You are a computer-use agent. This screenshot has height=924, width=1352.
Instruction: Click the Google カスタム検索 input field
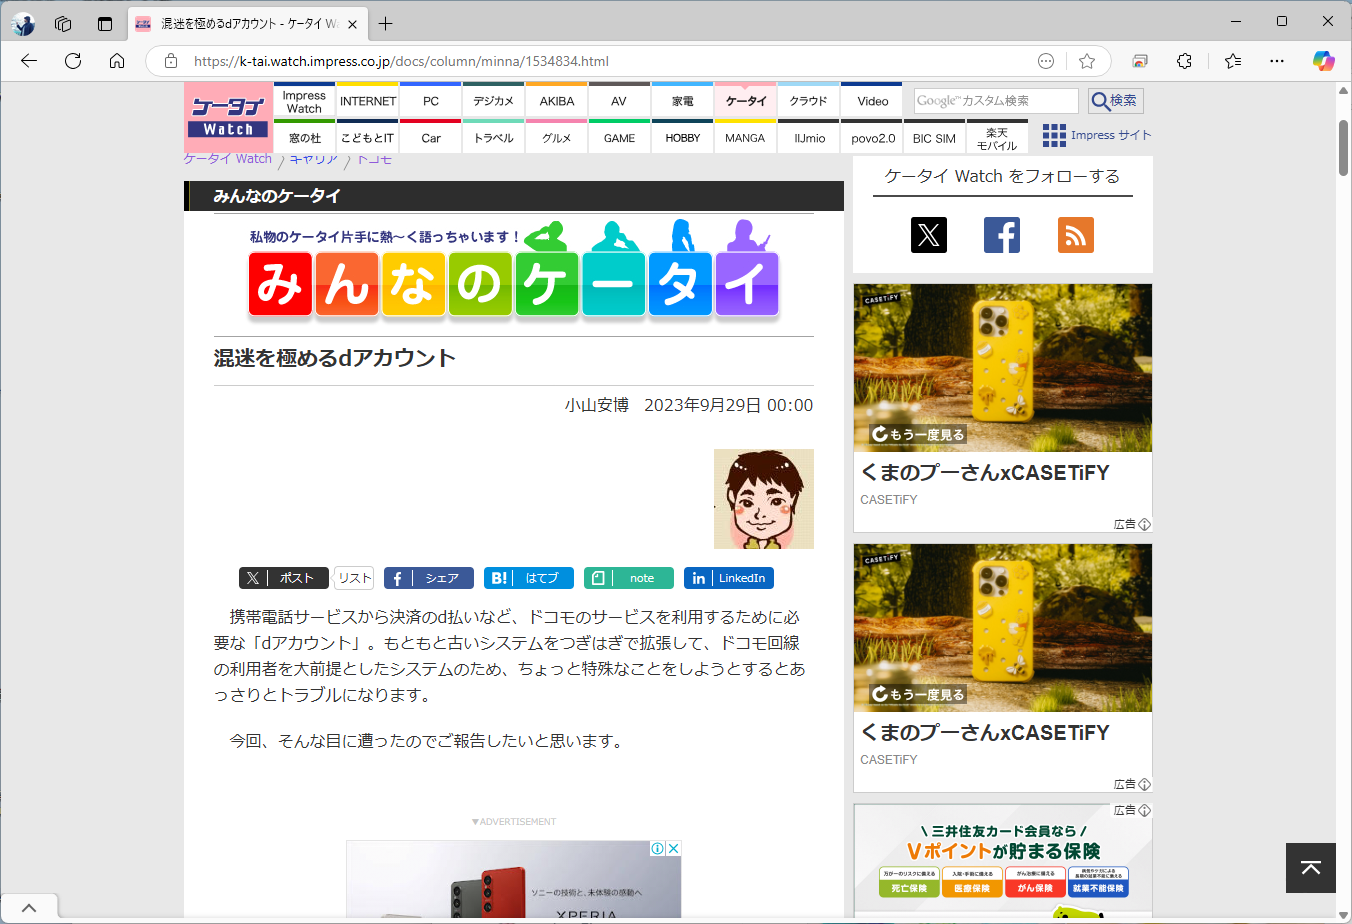[995, 100]
